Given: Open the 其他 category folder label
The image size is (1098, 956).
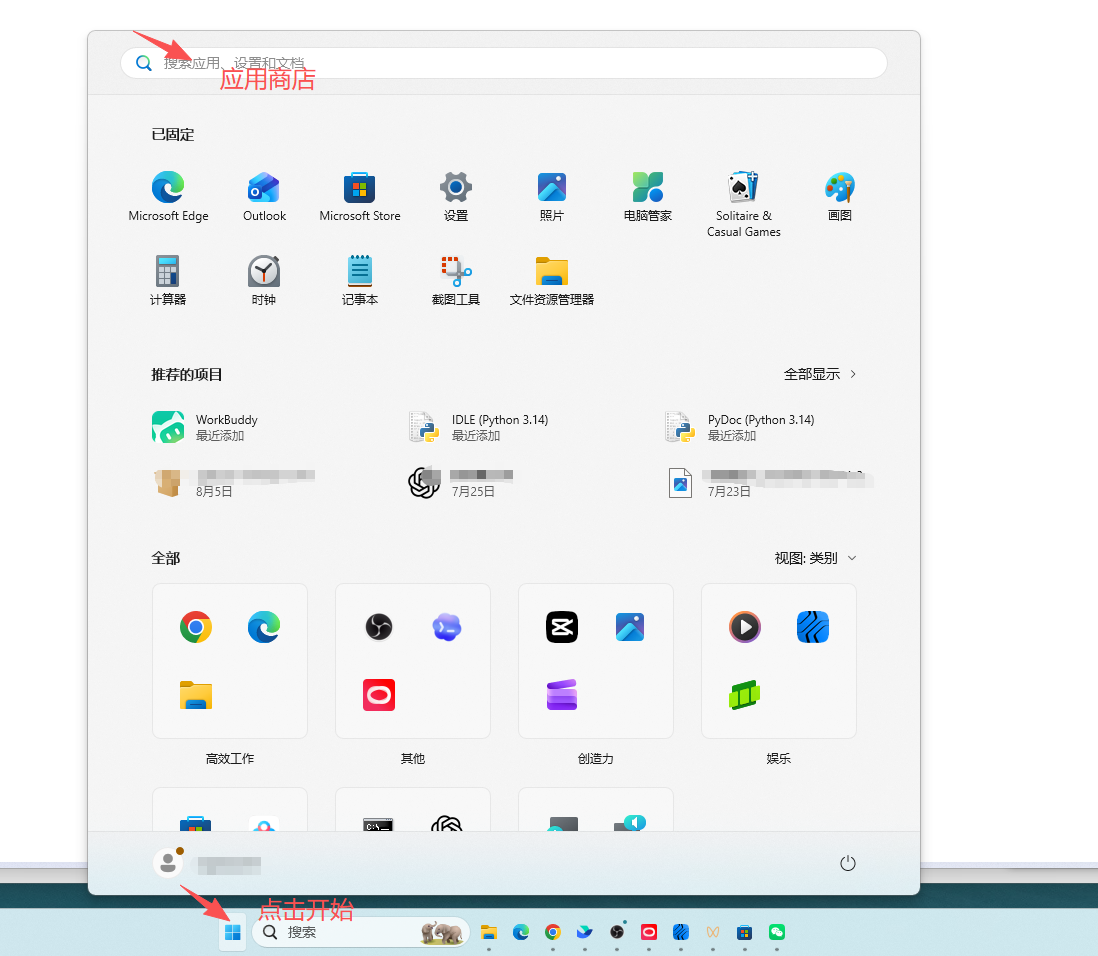Looking at the screenshot, I should [412, 758].
